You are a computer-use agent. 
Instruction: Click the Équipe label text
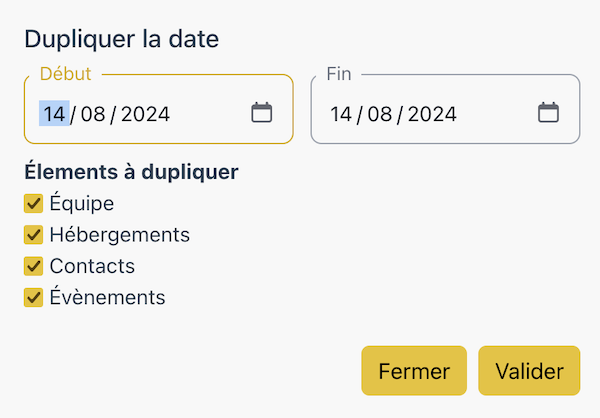tap(82, 203)
